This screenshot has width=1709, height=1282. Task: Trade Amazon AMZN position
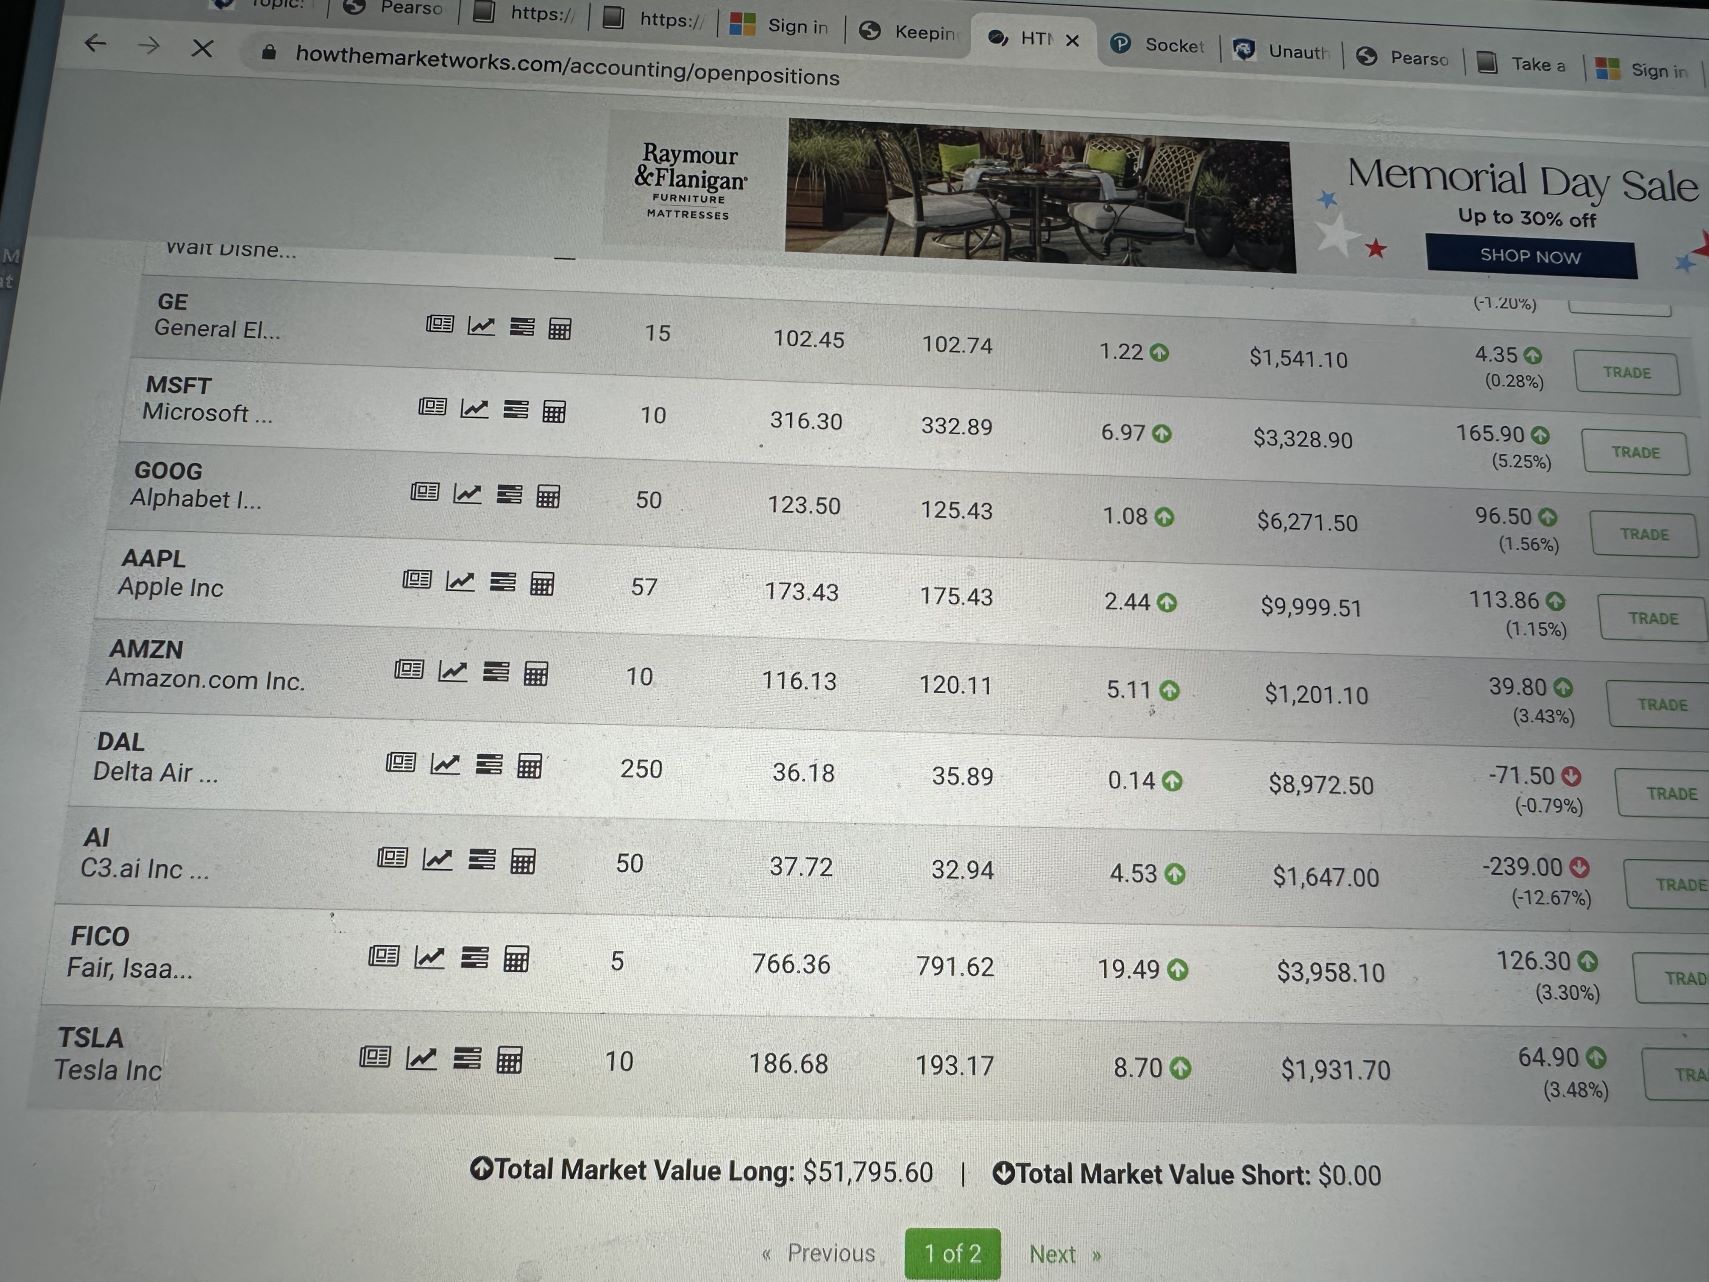click(1658, 704)
